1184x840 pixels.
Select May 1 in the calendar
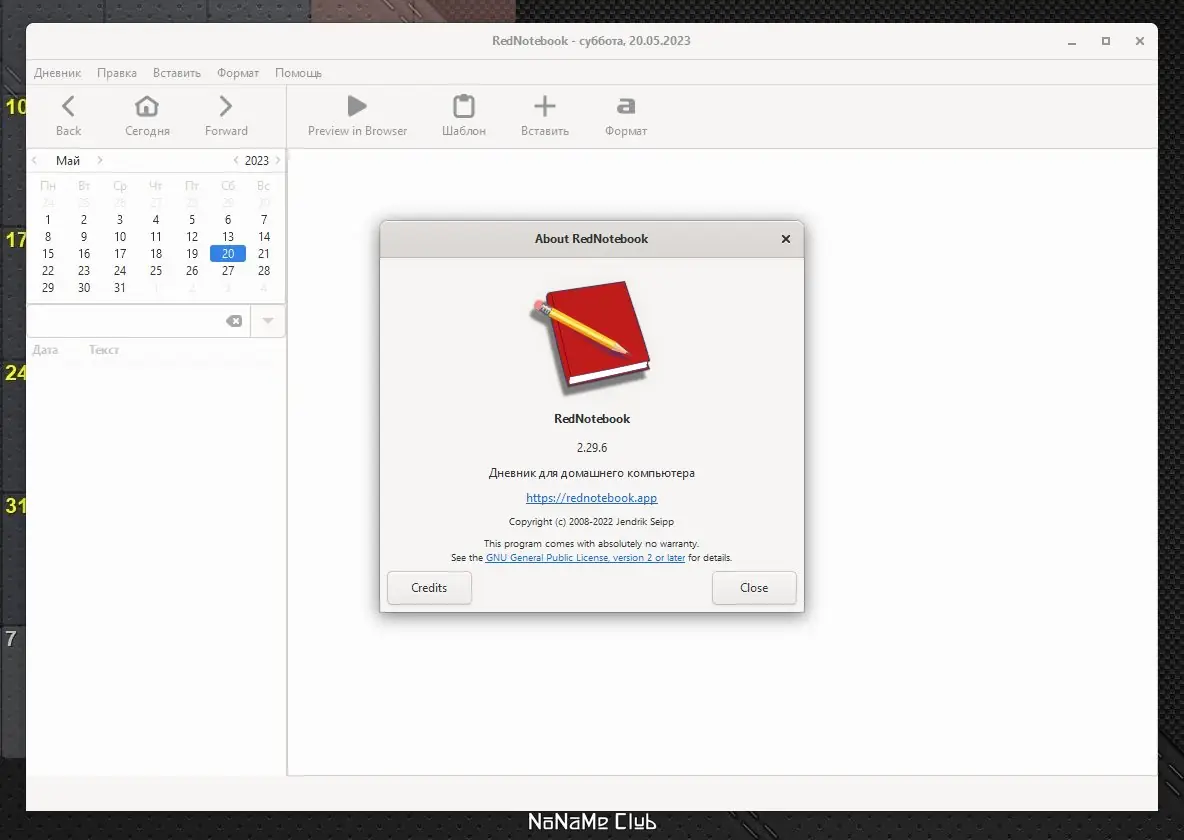[48, 220]
